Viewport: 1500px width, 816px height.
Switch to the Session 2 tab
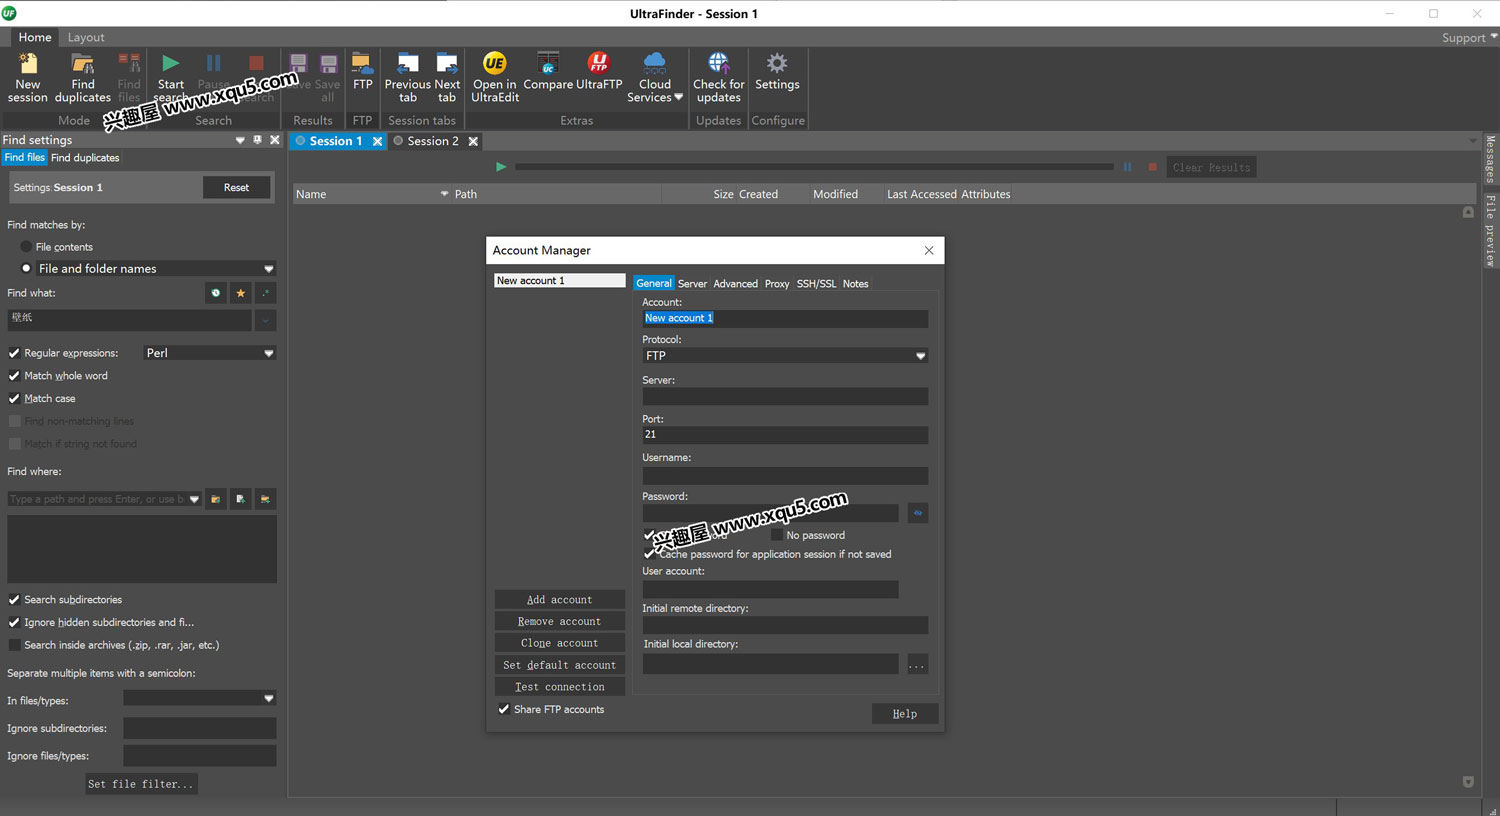[x=433, y=141]
